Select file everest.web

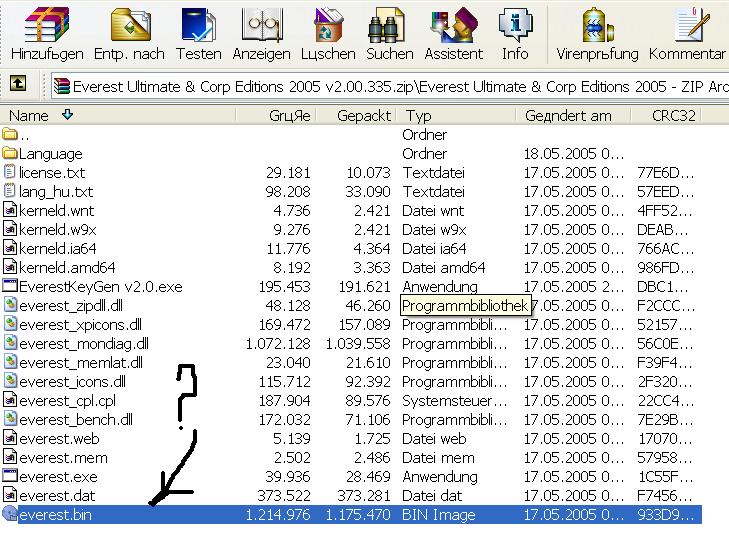pyautogui.click(x=59, y=438)
